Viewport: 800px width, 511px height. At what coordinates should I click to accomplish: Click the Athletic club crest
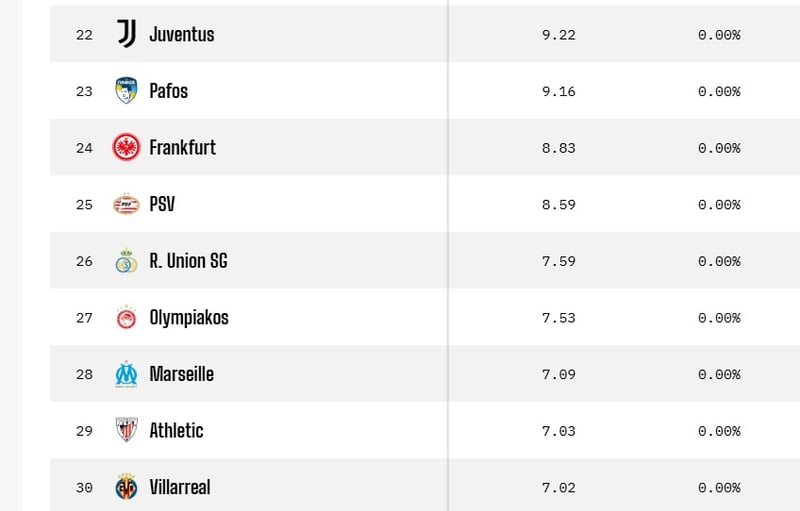coord(126,430)
